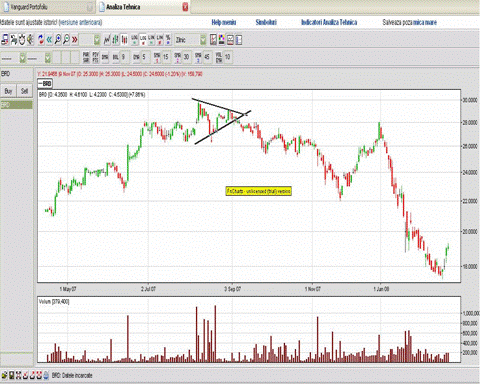Click the second LIN scale icon with red mark
The width and height of the screenshot is (480, 384).
point(160,39)
